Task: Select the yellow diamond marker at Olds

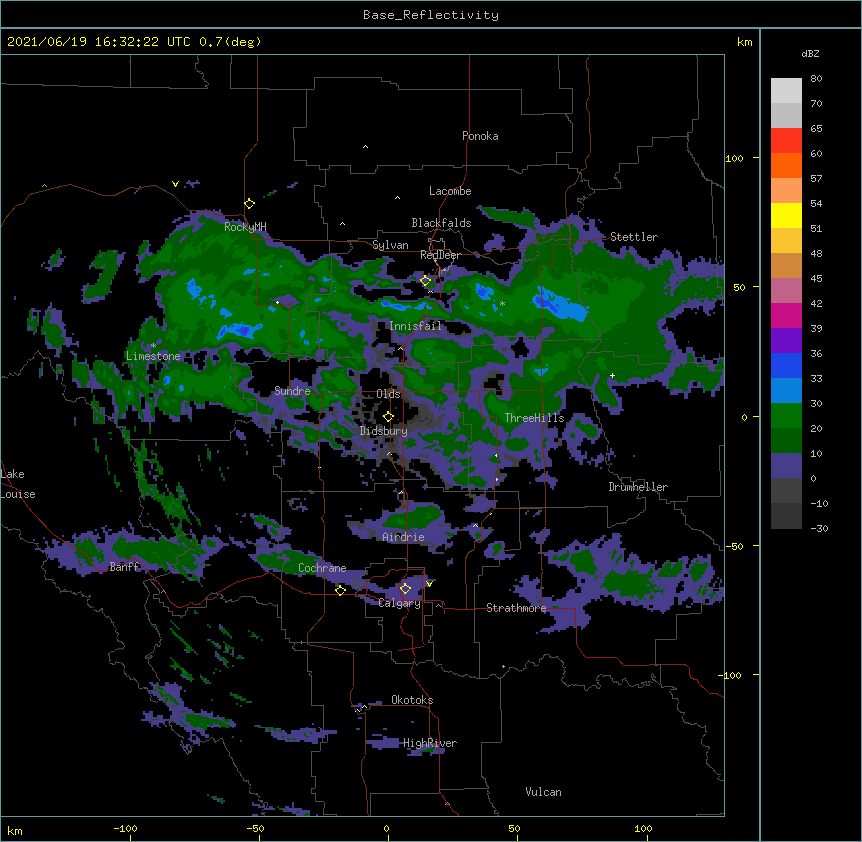Action: click(x=388, y=417)
